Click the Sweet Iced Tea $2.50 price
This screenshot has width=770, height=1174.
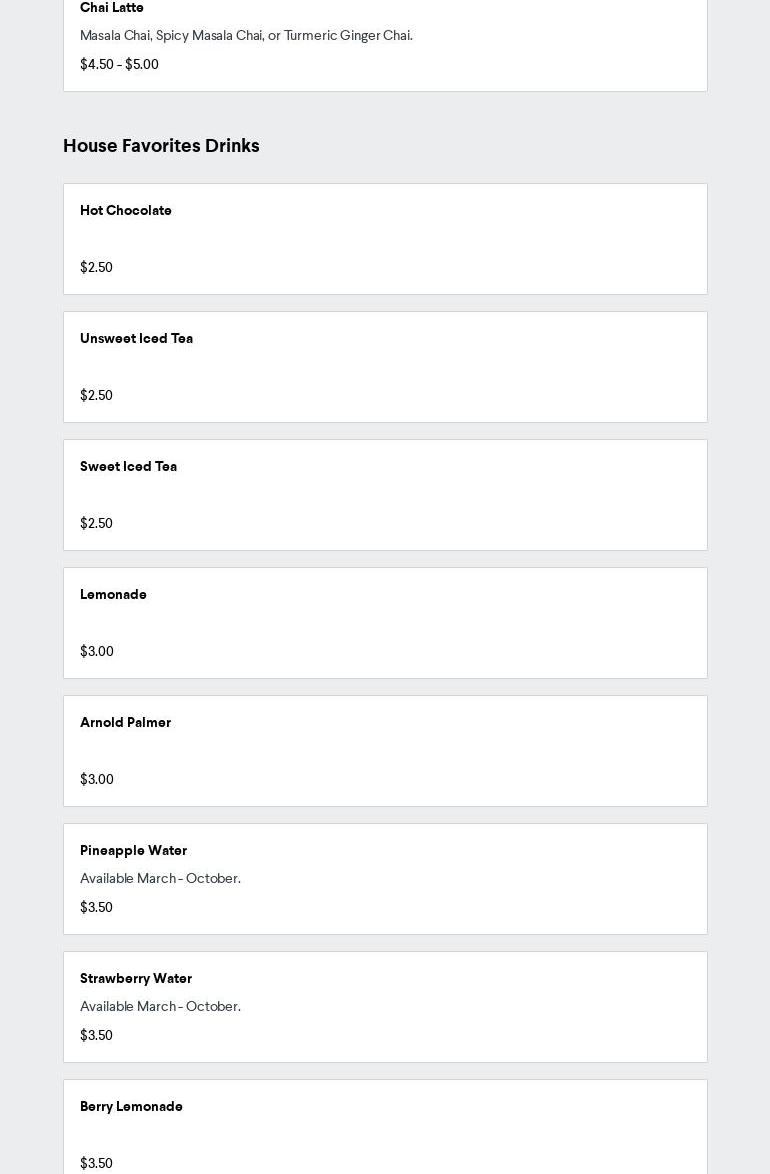[x=96, y=524]
